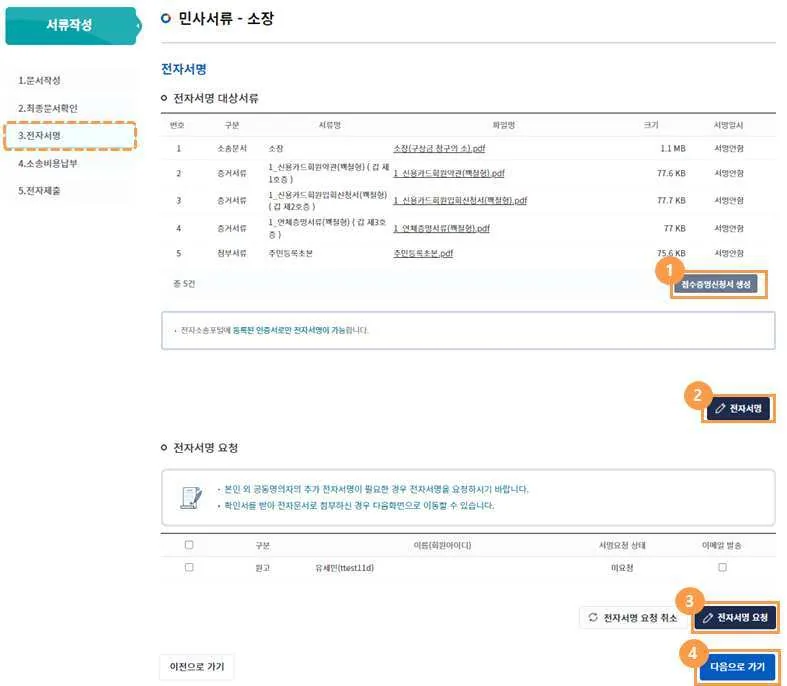Open step 2.최종문서확인 in sidebar

[x=48, y=108]
